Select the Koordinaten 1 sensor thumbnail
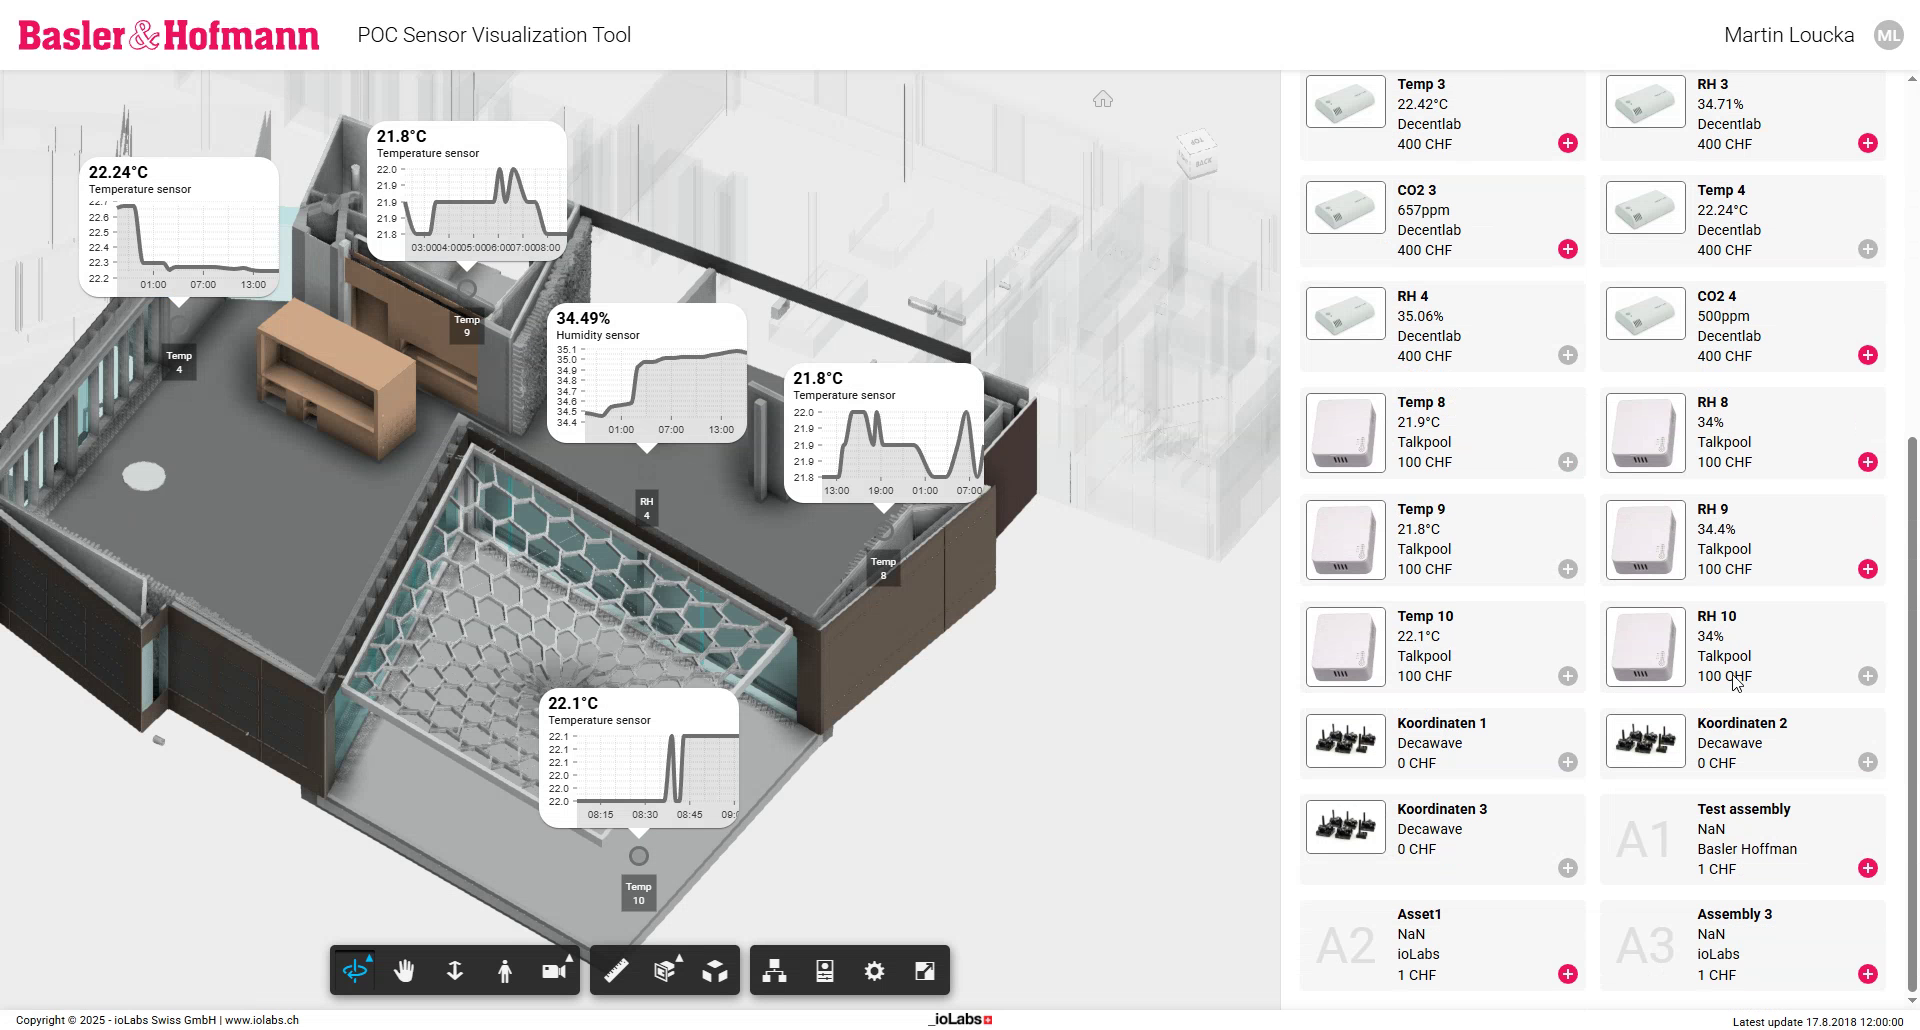This screenshot has height=1030, width=1920. (1345, 741)
